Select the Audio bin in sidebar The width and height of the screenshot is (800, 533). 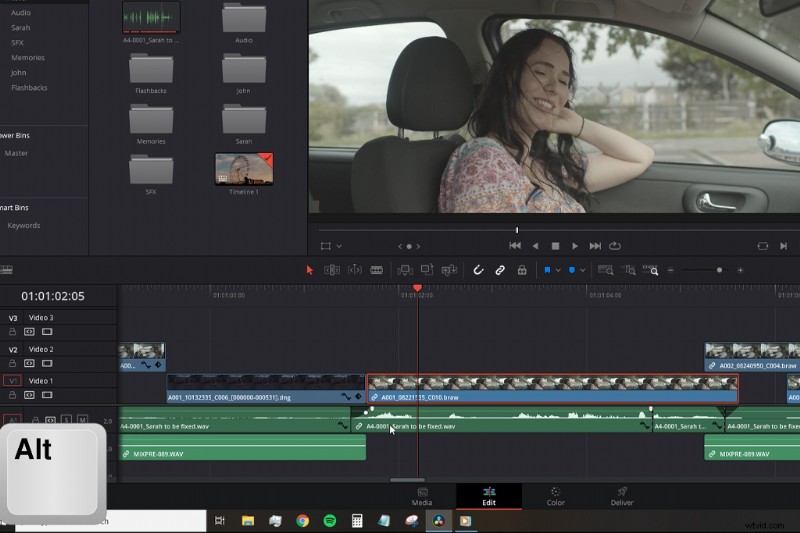[x=21, y=13]
